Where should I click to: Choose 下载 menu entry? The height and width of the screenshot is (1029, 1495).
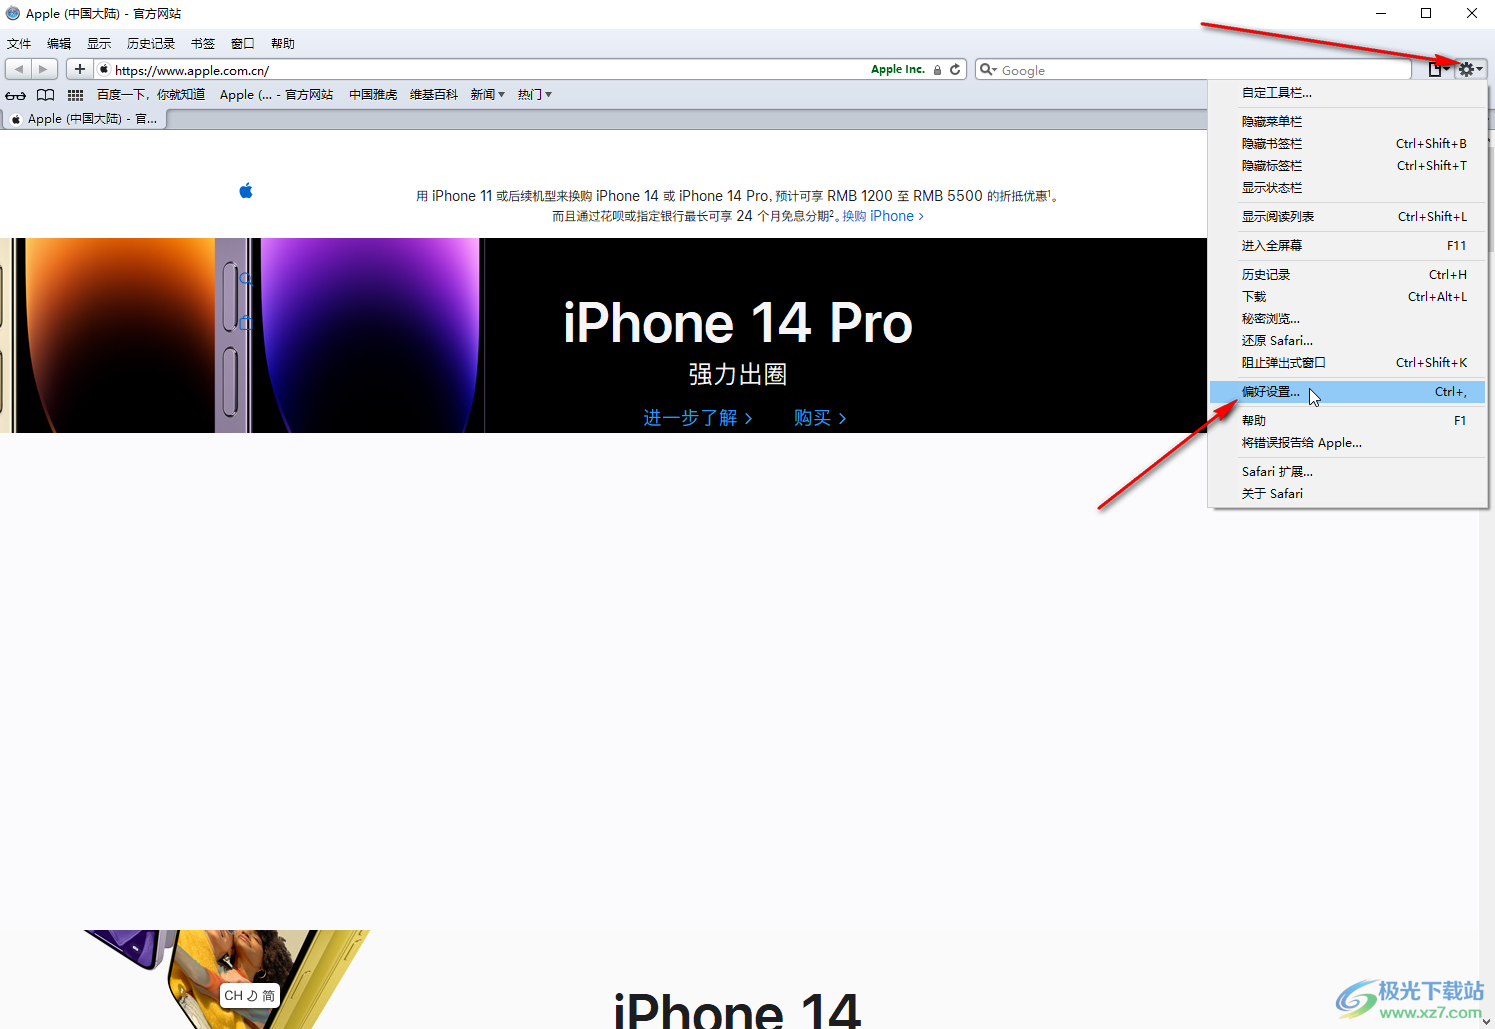tap(1347, 296)
